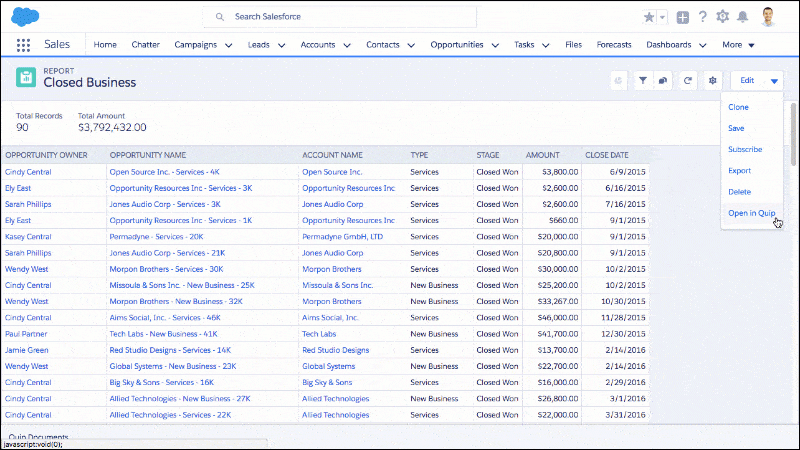The height and width of the screenshot is (450, 800).
Task: Open the Global Systems account link
Action: [329, 366]
